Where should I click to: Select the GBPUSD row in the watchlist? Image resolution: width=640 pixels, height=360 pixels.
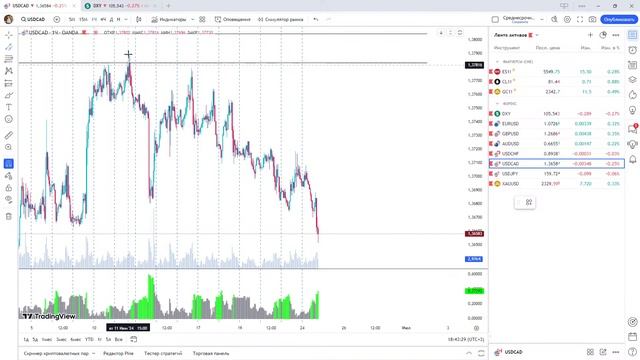click(557, 133)
